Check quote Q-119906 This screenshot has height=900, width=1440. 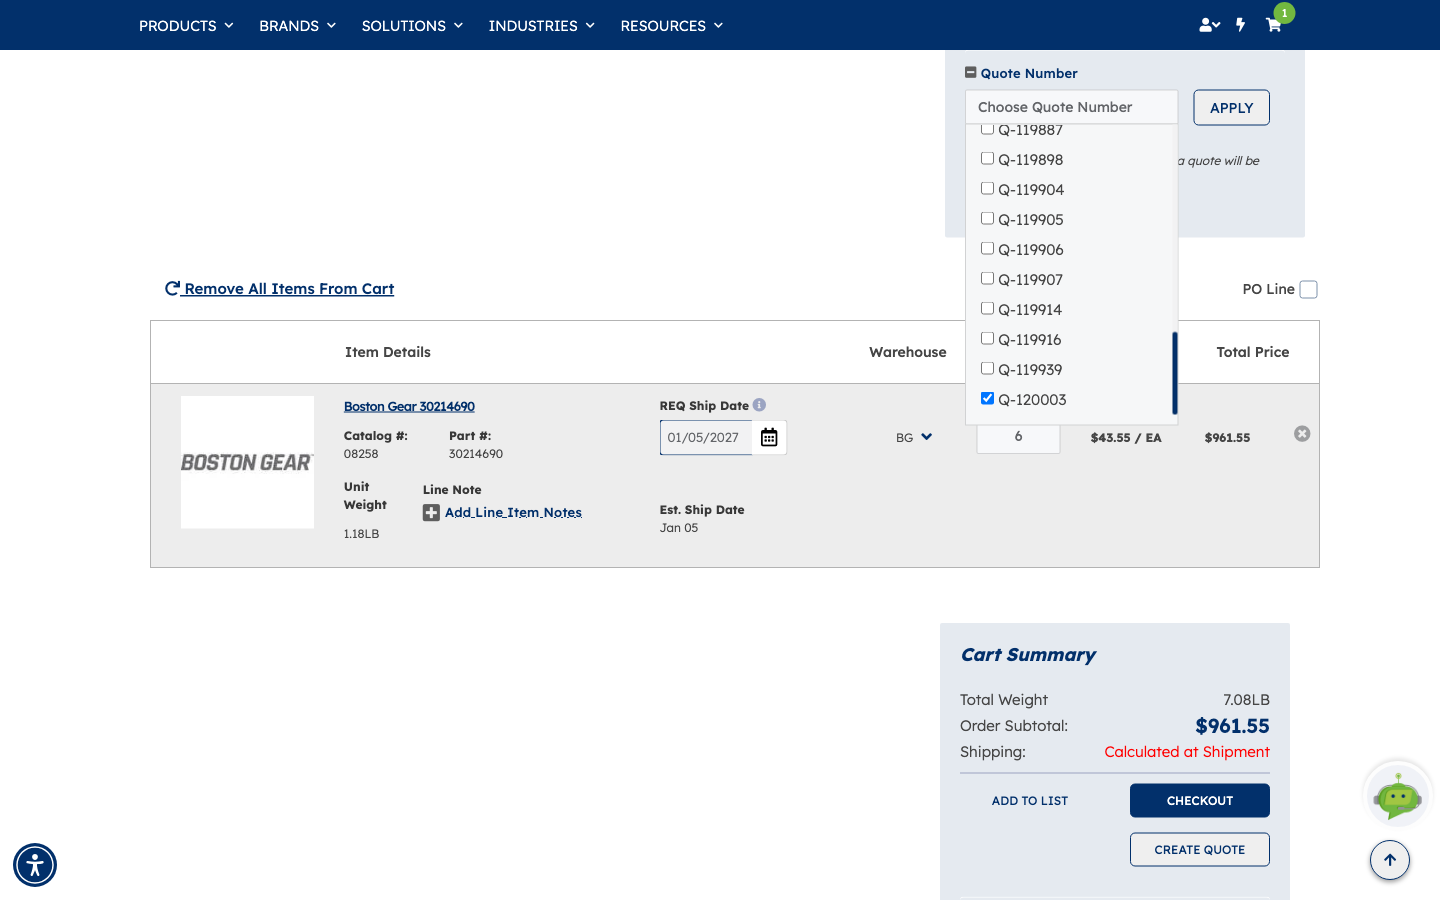(x=987, y=248)
